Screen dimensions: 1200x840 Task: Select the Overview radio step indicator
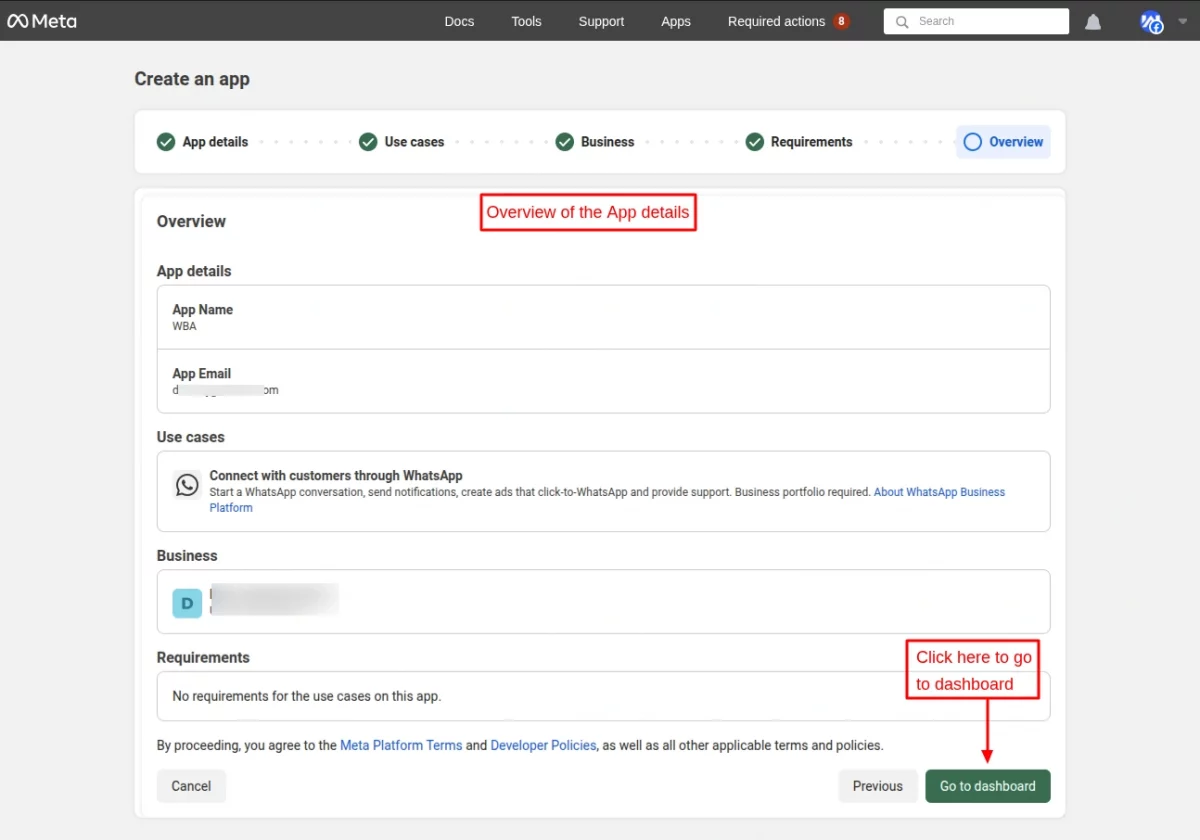971,141
